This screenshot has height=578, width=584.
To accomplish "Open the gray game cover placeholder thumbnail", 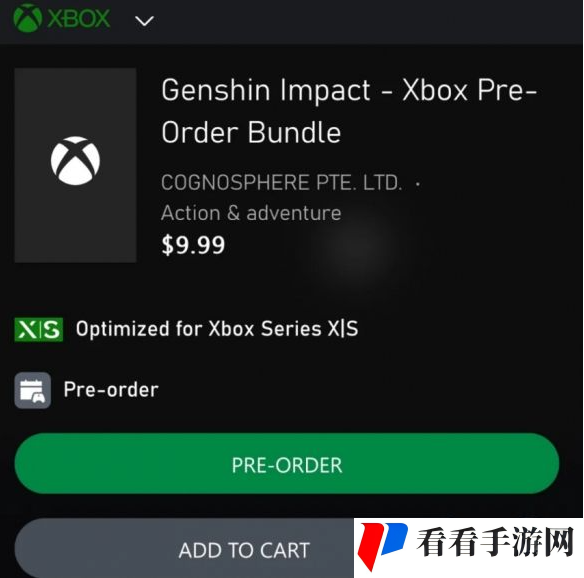I will tap(76, 165).
